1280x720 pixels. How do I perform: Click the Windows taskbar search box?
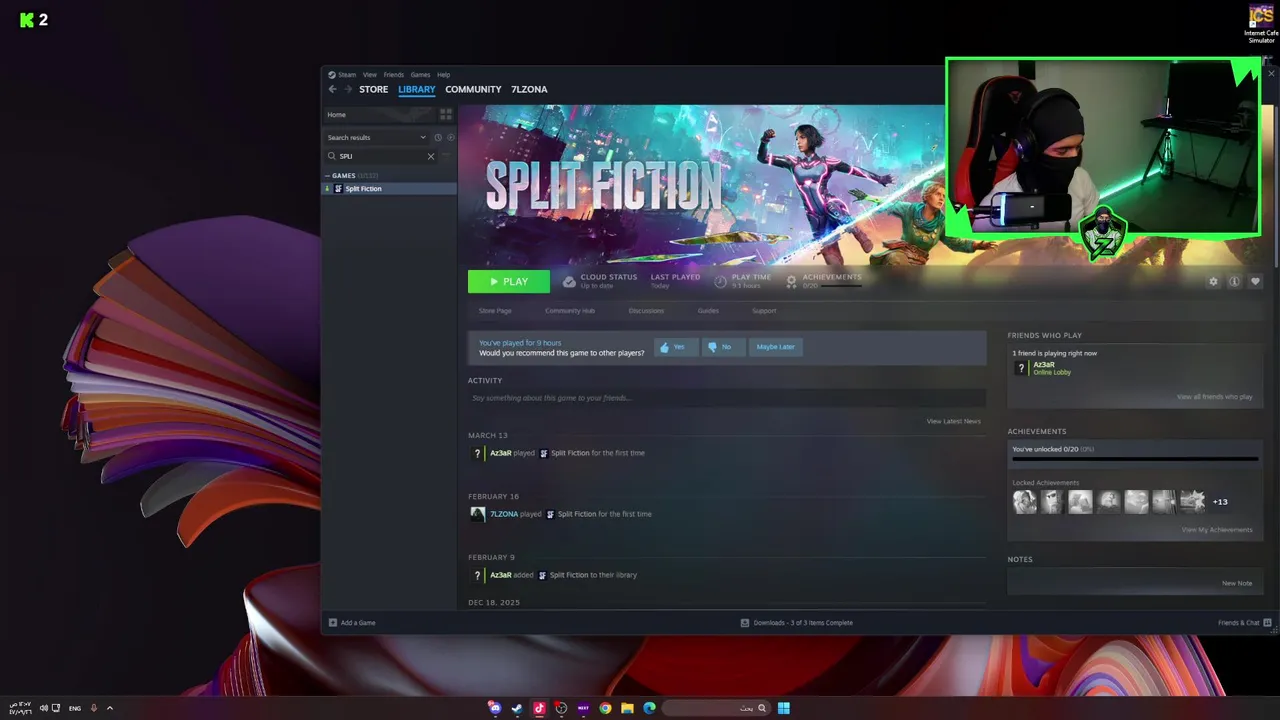point(716,708)
